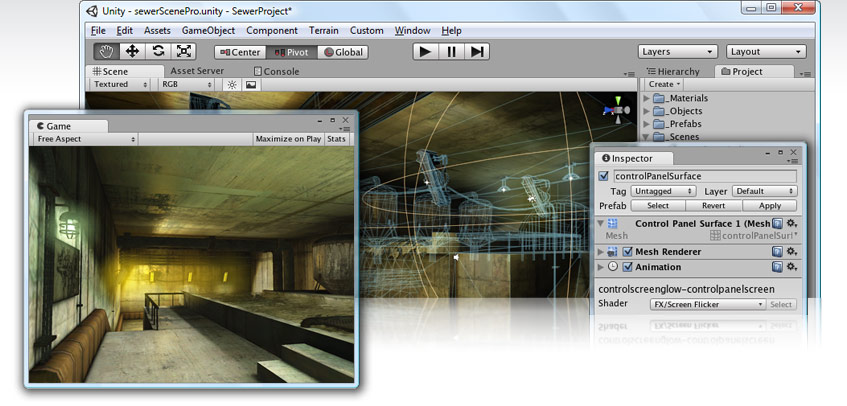Toggle the controlPanelSurface active checkbox

tap(603, 176)
